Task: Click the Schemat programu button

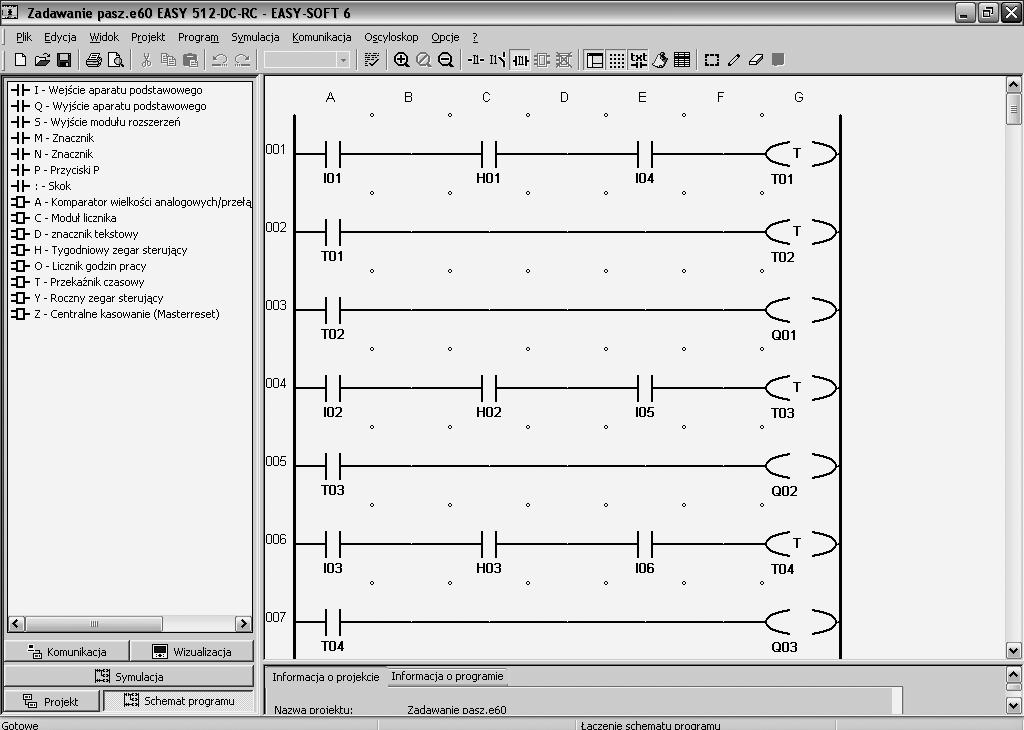Action: pyautogui.click(x=178, y=701)
